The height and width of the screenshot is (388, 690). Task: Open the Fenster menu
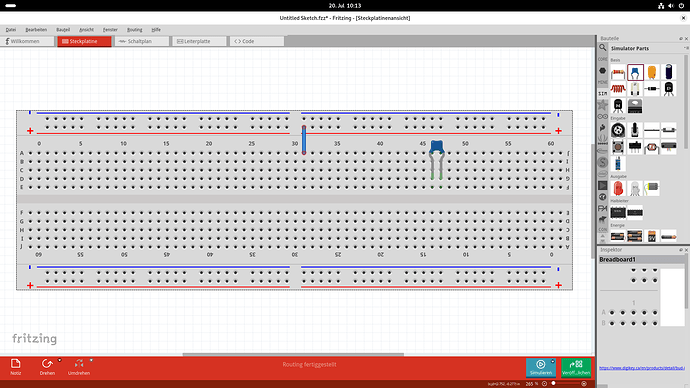click(x=110, y=30)
